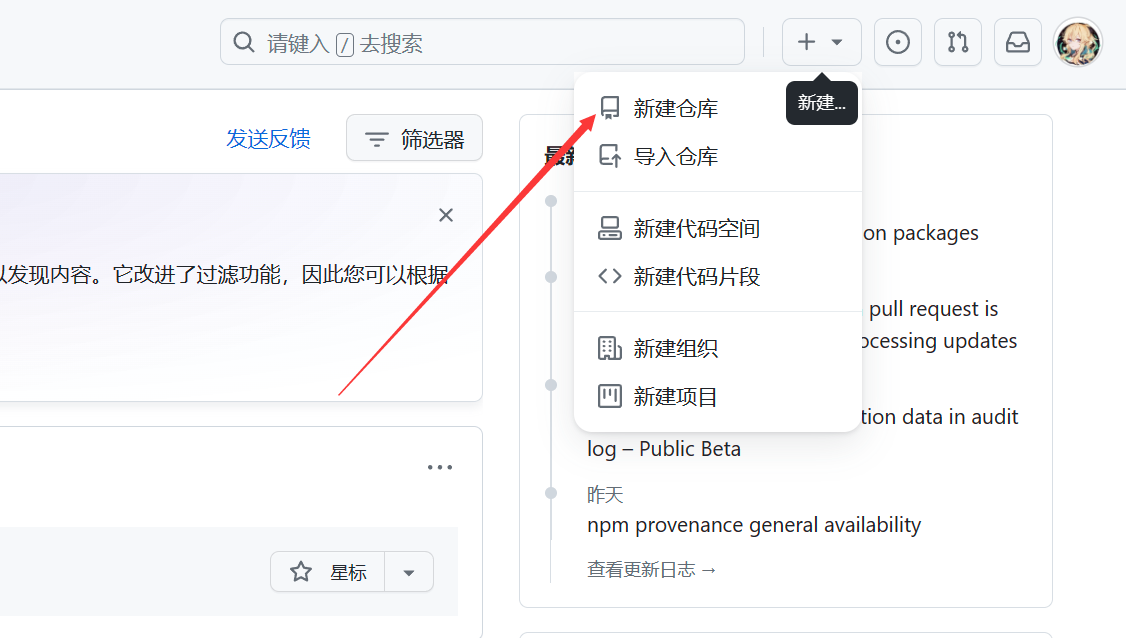Viewport: 1126px width, 638px height.
Task: Choose 新建代码空间 from the menu
Action: coord(696,229)
